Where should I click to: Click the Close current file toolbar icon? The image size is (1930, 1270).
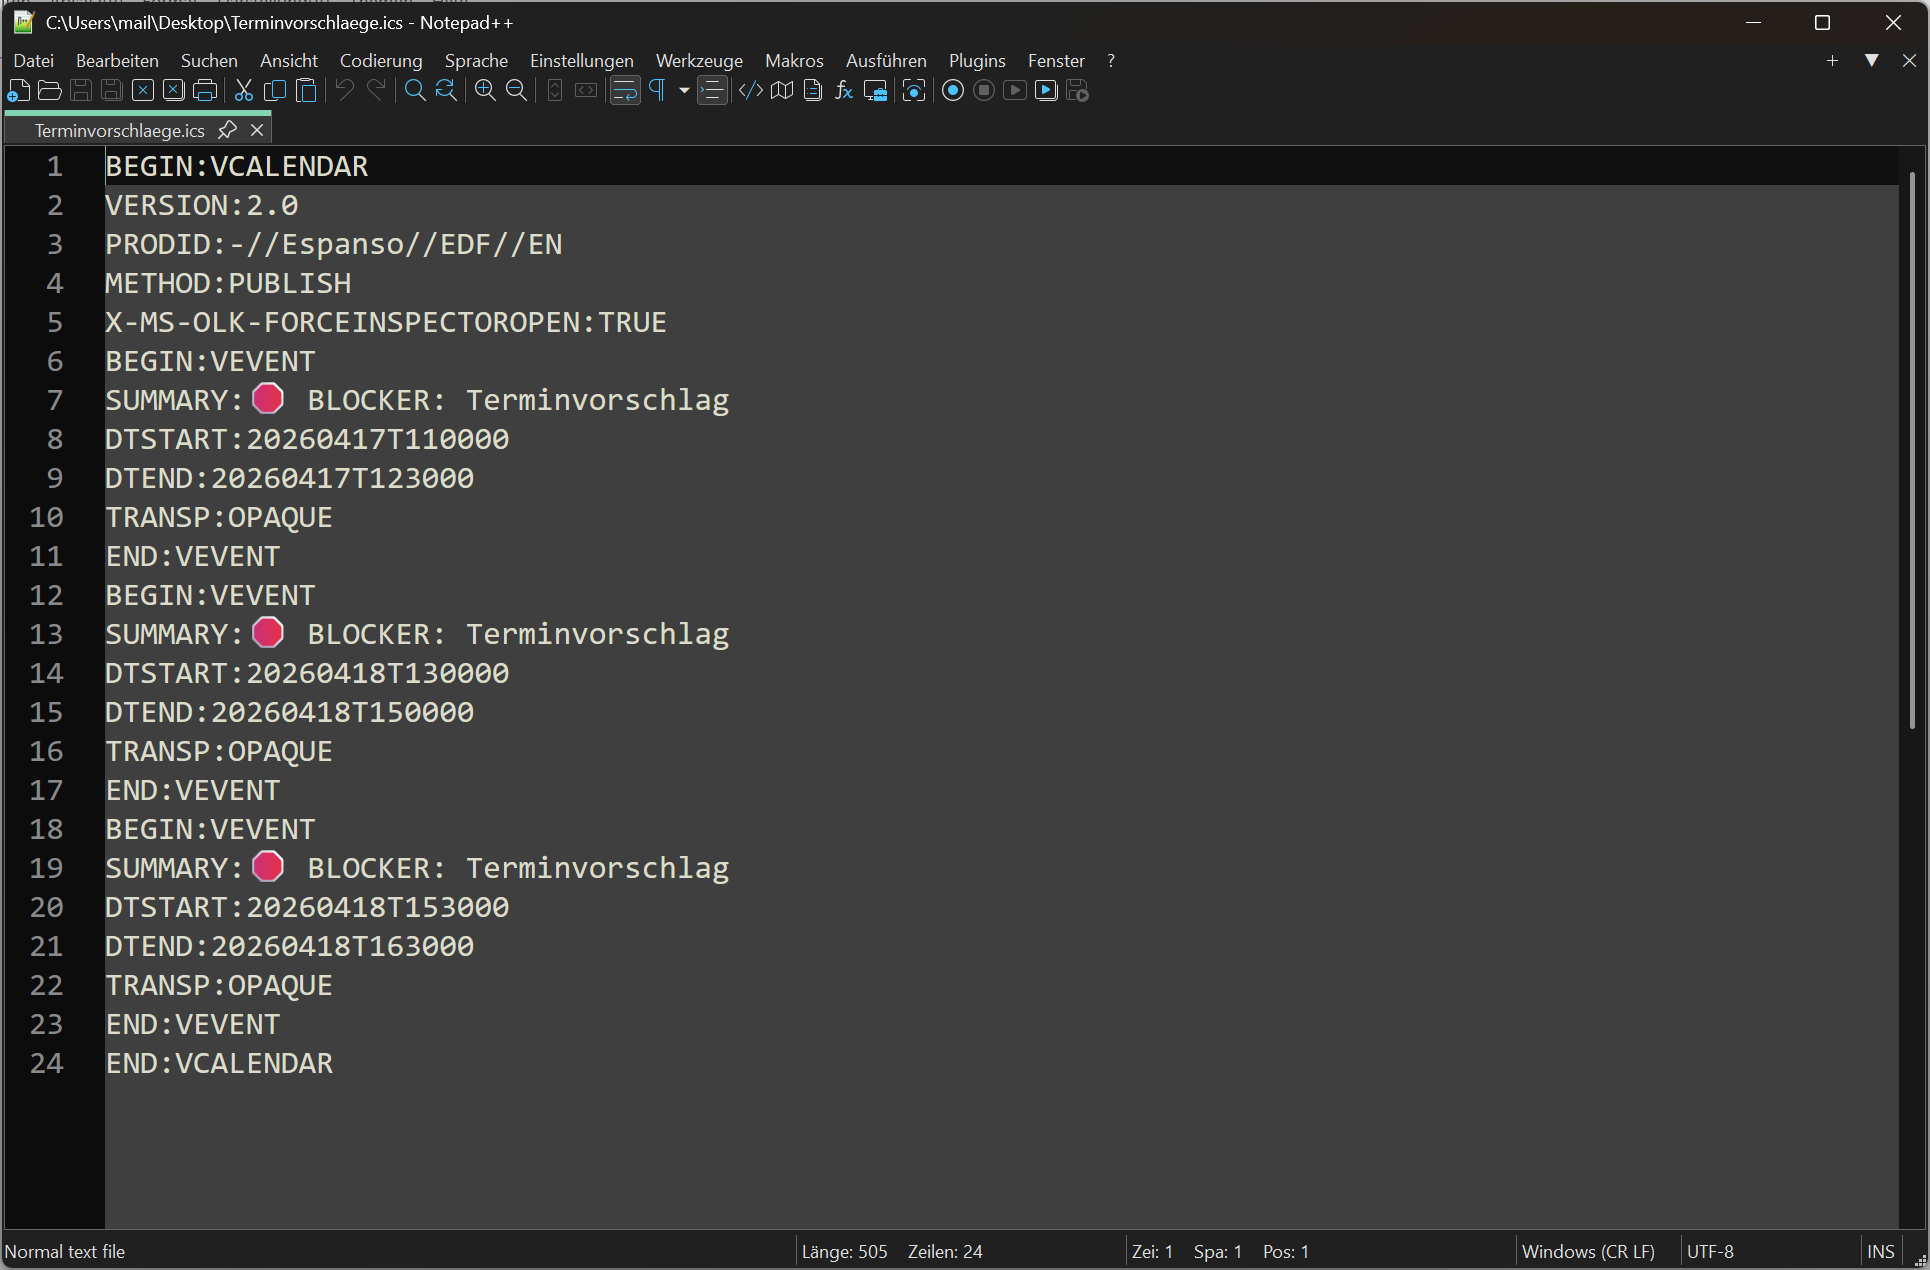pyautogui.click(x=143, y=91)
